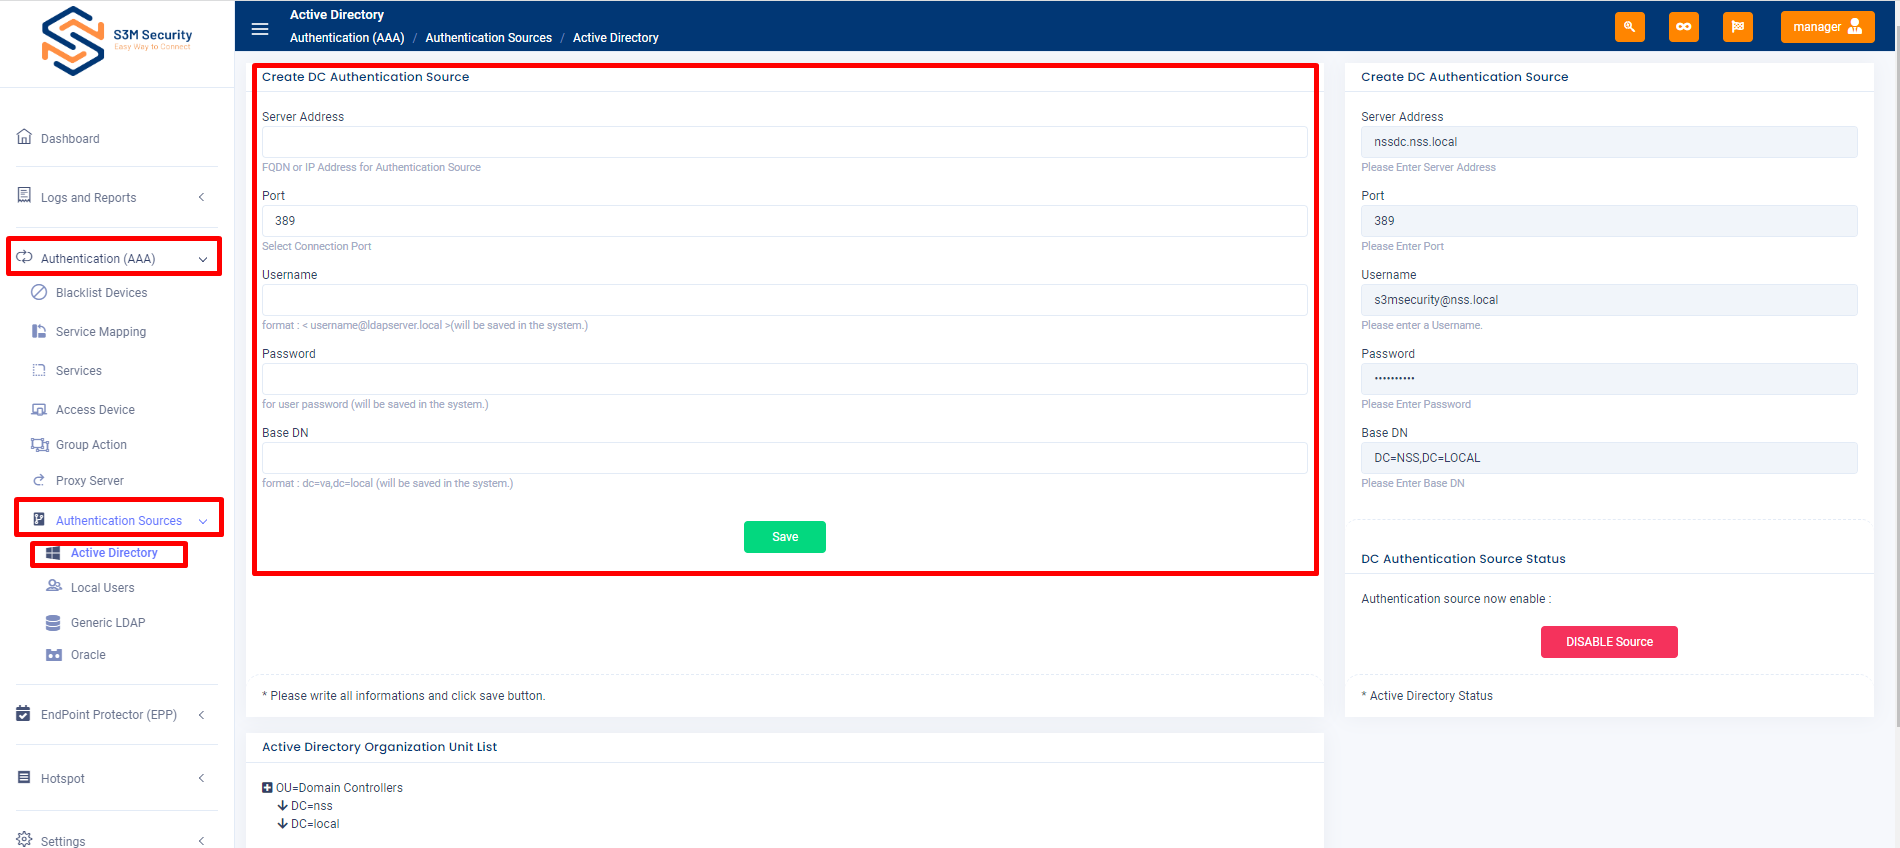Click the Authentication Sources sidebar icon
Viewport: 1900px width, 848px height.
(x=39, y=519)
